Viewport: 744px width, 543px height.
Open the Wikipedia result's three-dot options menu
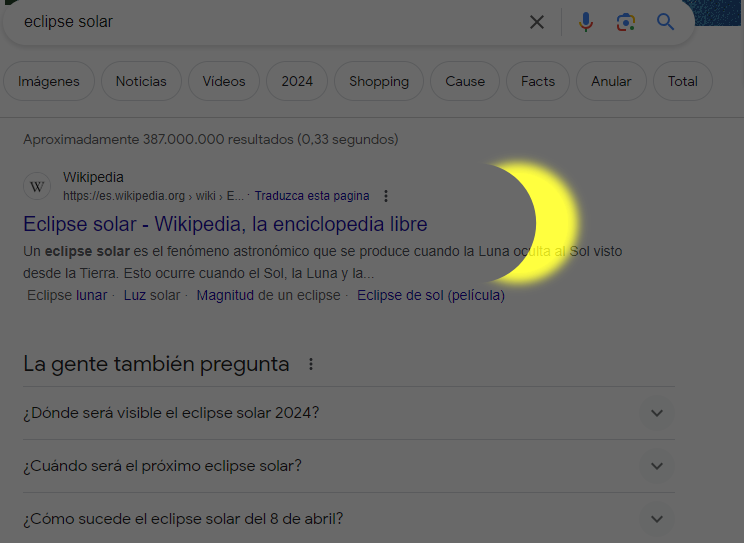click(x=386, y=196)
